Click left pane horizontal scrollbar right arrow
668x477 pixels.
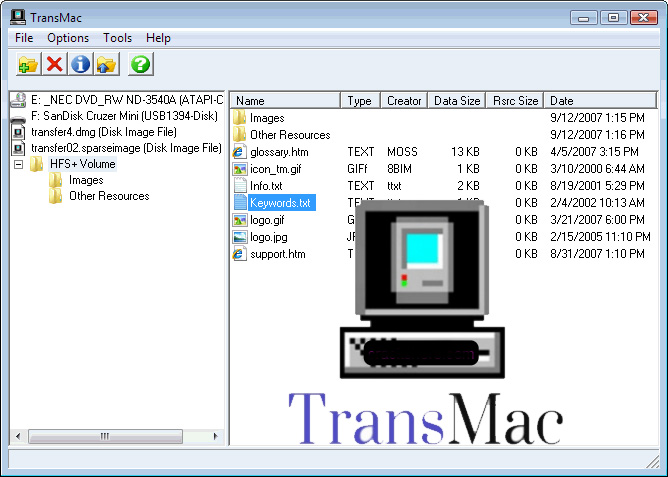click(x=217, y=438)
